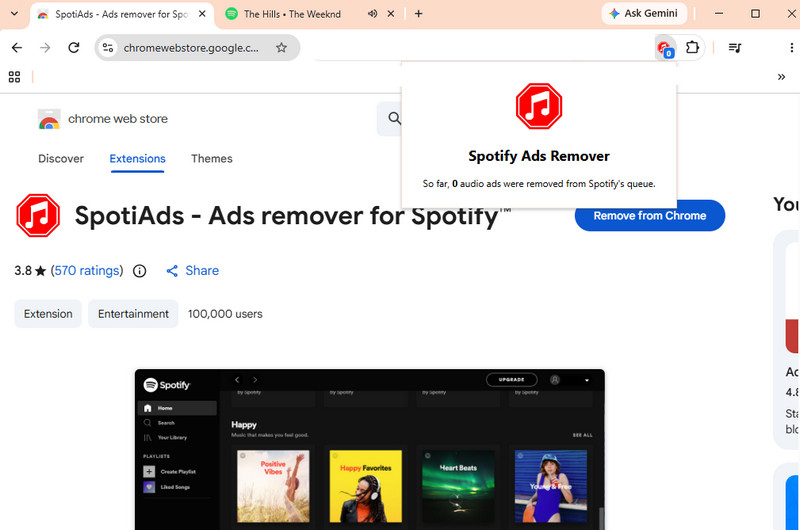Viewport: 800px width, 530px height.
Task: Switch to The Hills • The Weeknd tab
Action: click(292, 14)
